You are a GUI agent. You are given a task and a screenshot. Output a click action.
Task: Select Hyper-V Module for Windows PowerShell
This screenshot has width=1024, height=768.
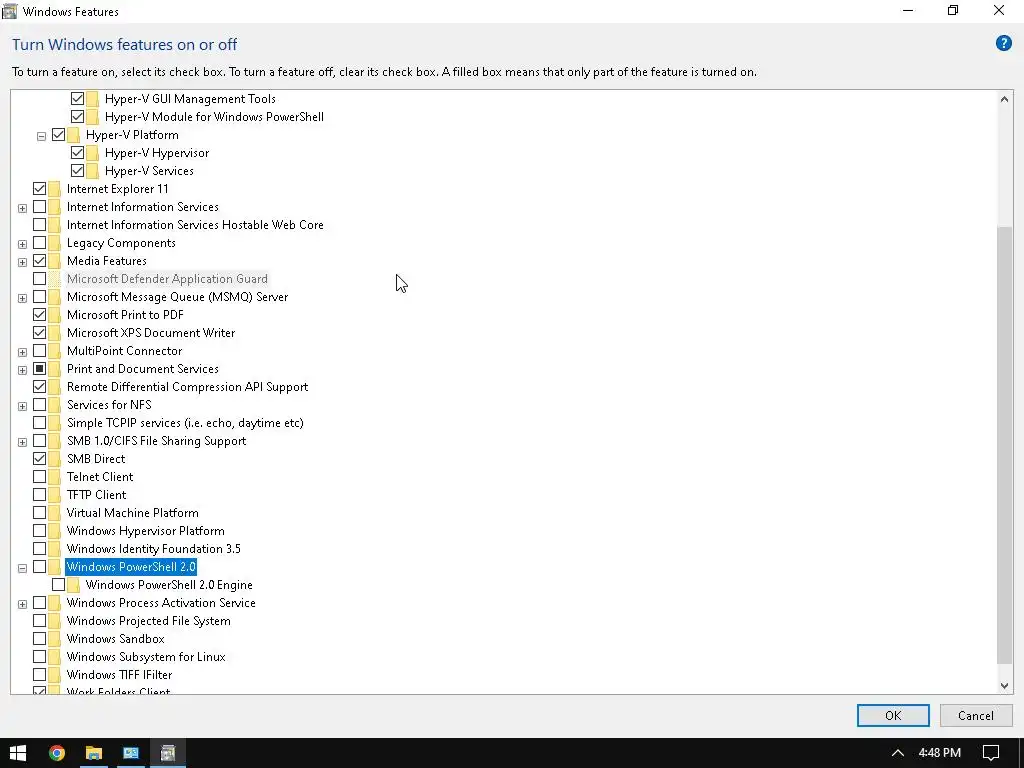click(x=214, y=117)
